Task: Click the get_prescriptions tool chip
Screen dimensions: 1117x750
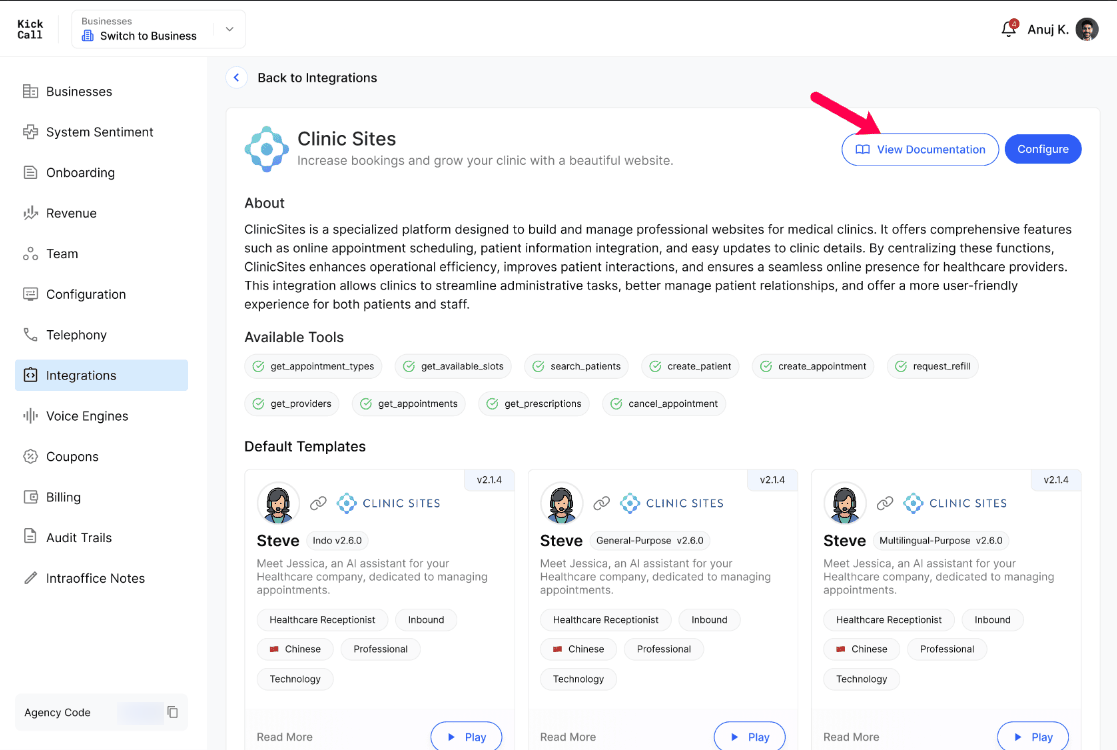Action: click(x=534, y=404)
